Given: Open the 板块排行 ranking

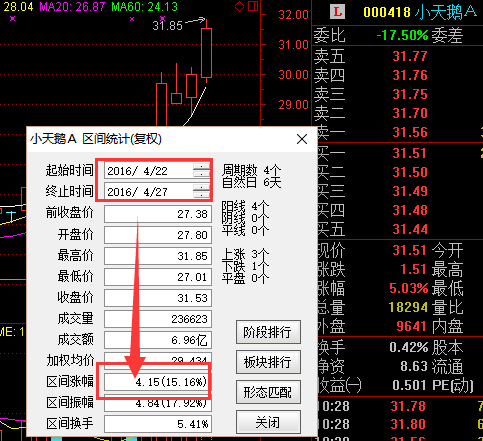Looking at the screenshot, I should click(x=268, y=362).
